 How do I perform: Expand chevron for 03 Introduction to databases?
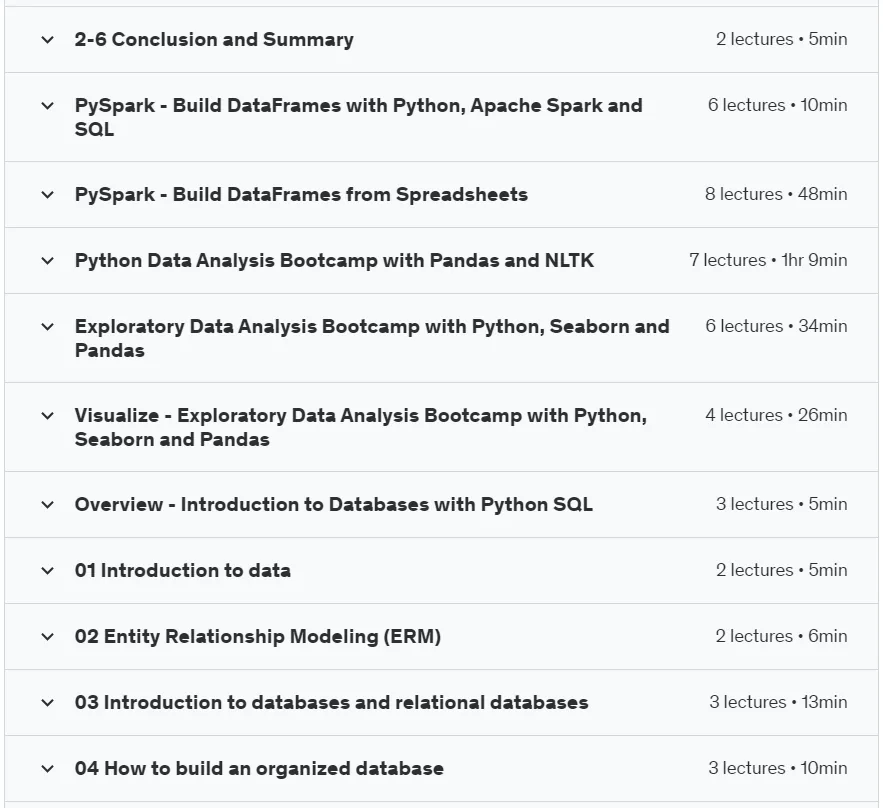point(48,703)
